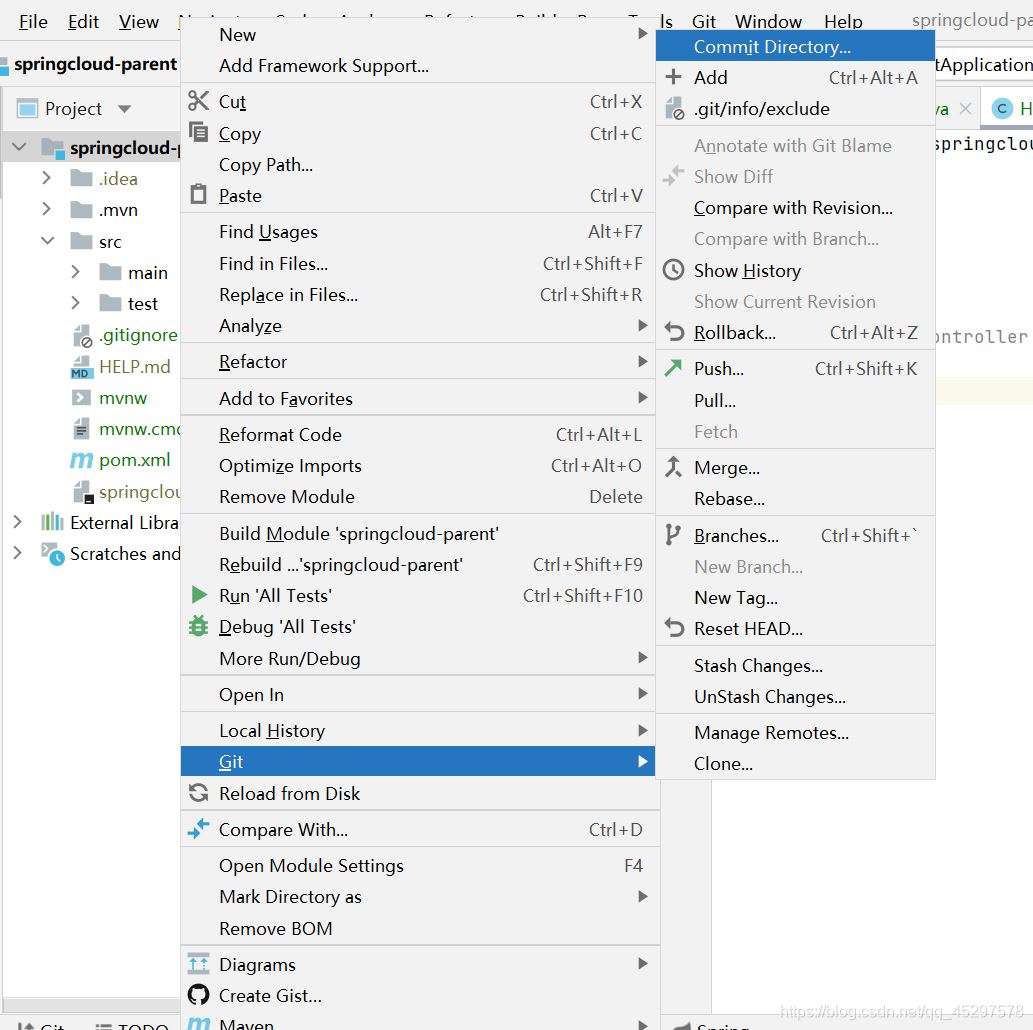Viewport: 1033px width, 1030px height.
Task: Select Commit Directory from Git submenu
Action: (772, 46)
